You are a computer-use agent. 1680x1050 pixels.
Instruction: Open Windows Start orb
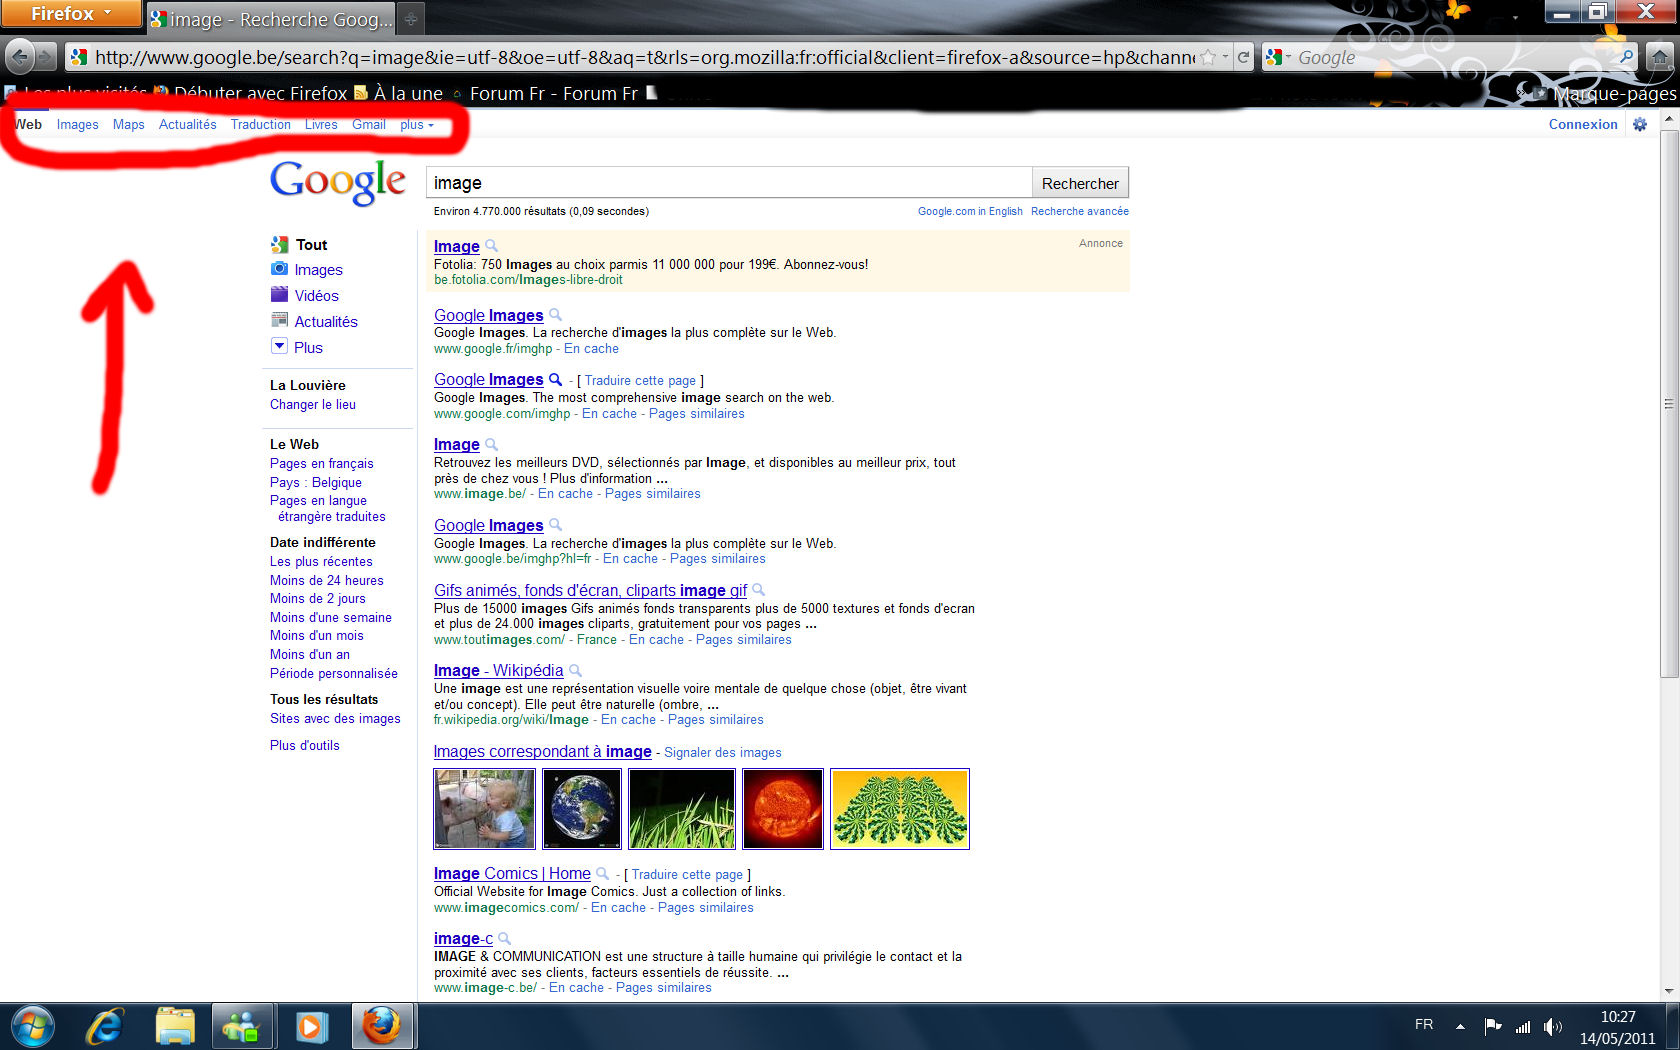pyautogui.click(x=32, y=1026)
